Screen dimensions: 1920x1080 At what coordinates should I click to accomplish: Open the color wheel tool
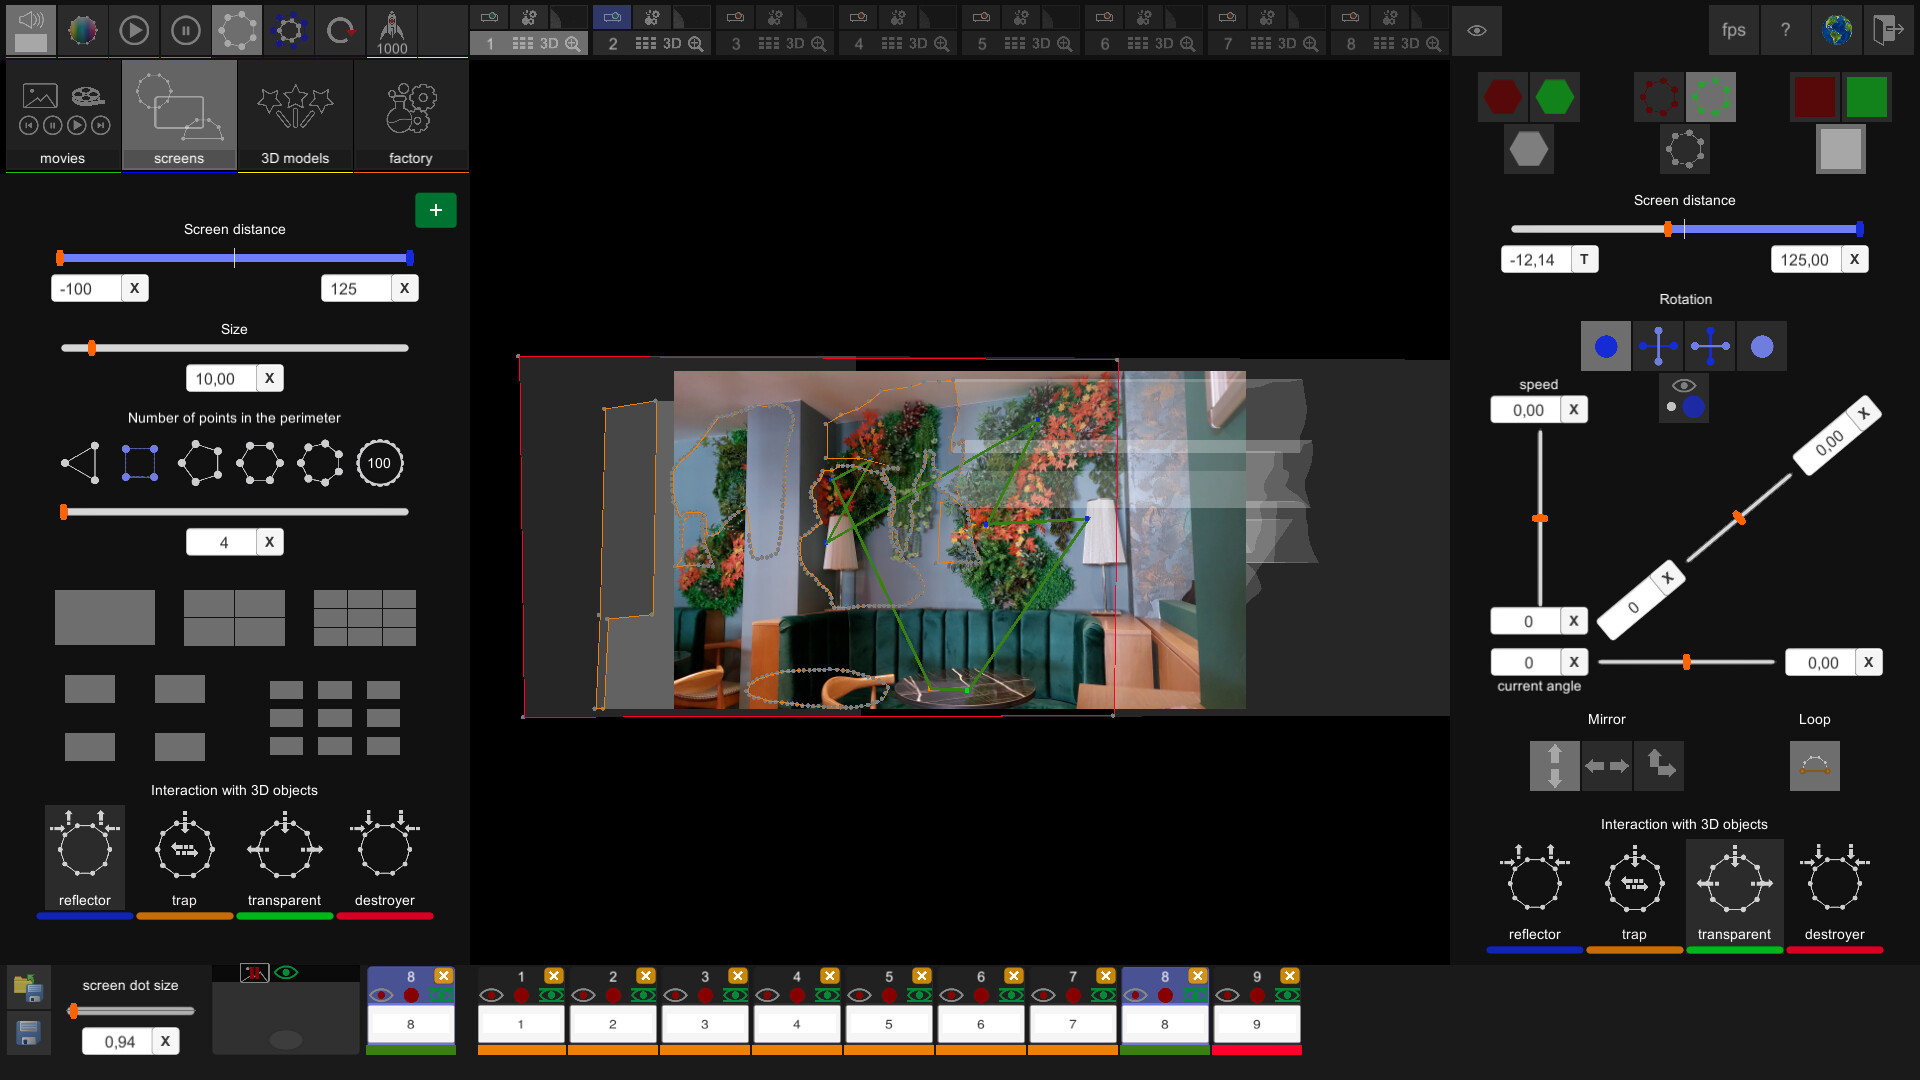[82, 30]
